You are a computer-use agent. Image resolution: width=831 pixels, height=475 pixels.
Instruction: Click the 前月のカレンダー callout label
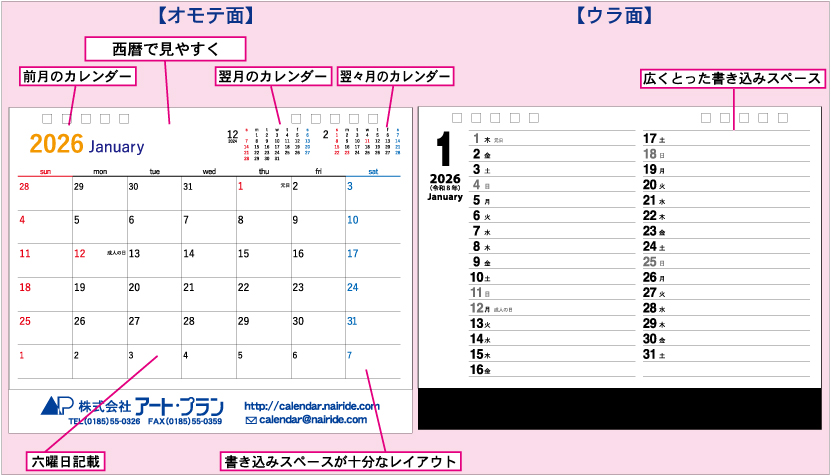tap(77, 76)
